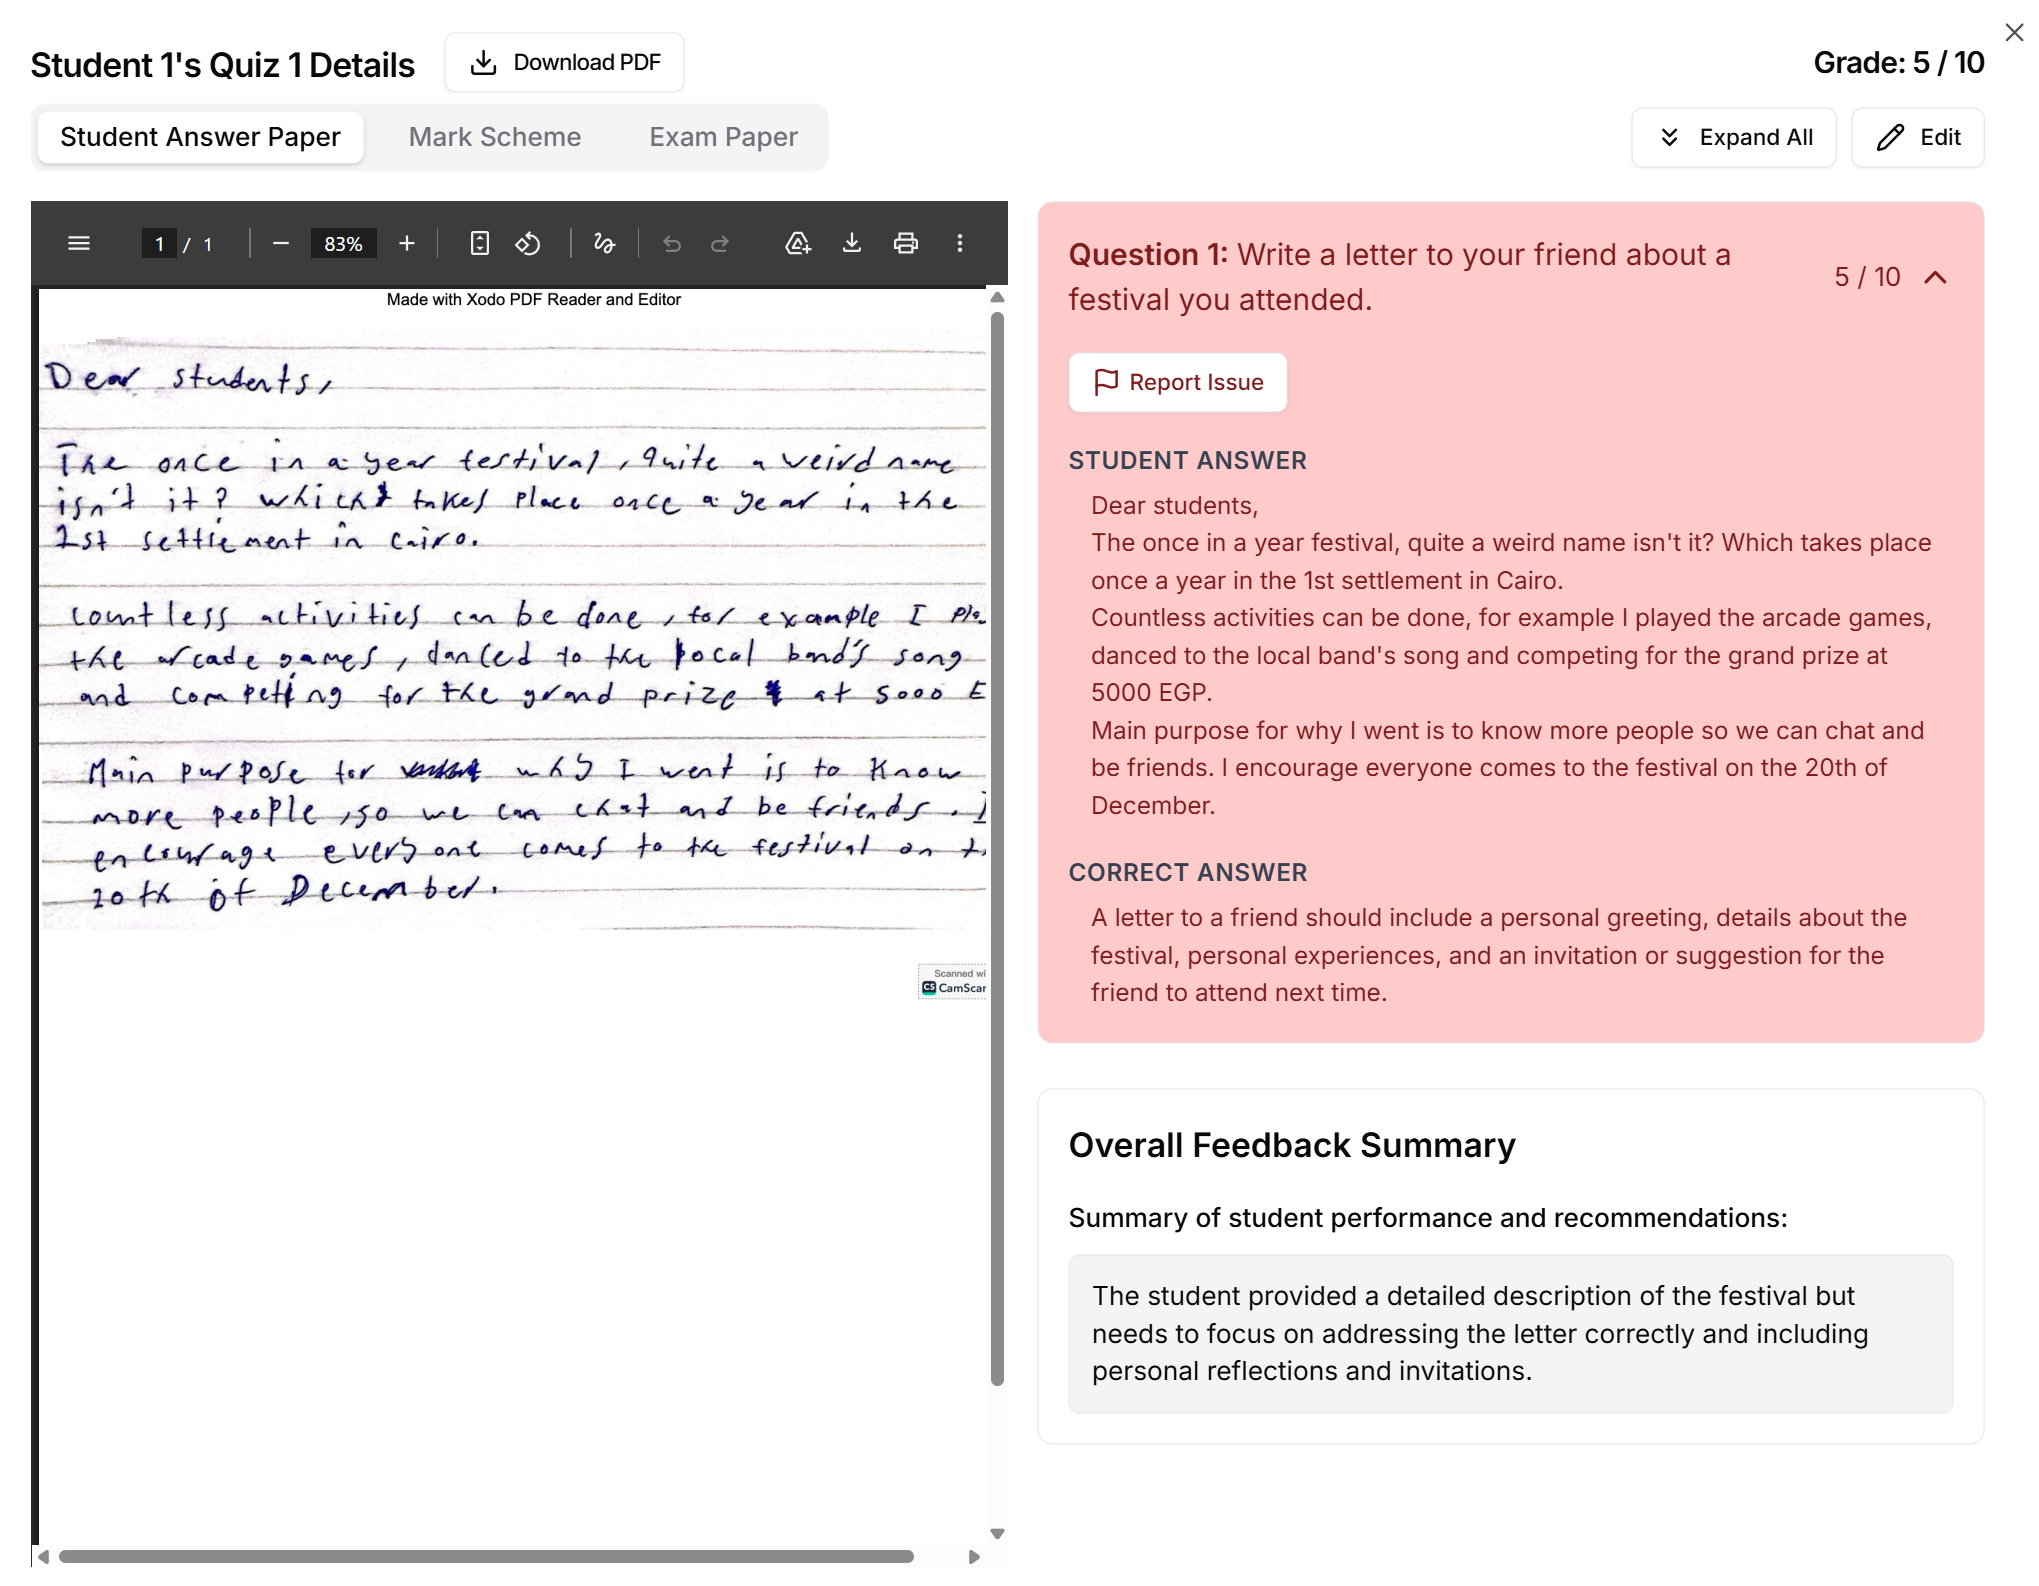The height and width of the screenshot is (1586, 2039).
Task: Report an issue with Question 1
Action: click(x=1178, y=382)
